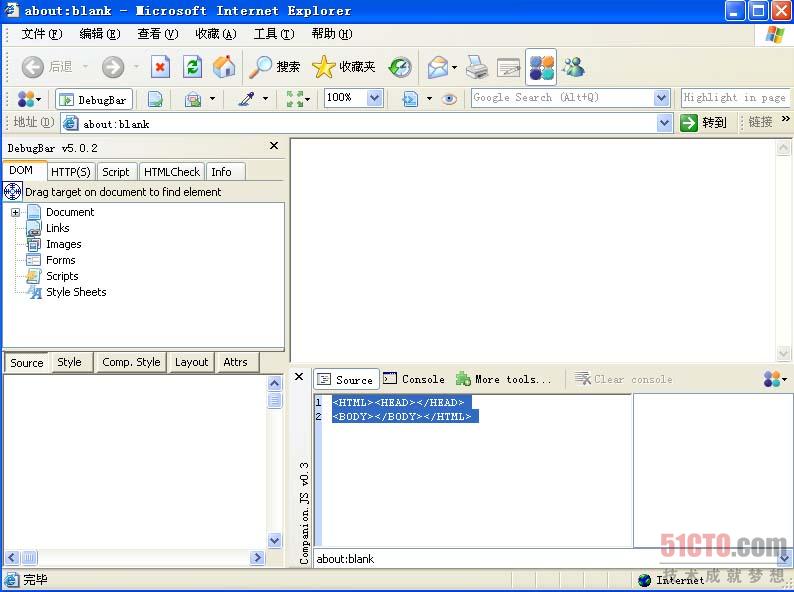Open the 工具(T) menu
The image size is (794, 592).
pyautogui.click(x=274, y=34)
